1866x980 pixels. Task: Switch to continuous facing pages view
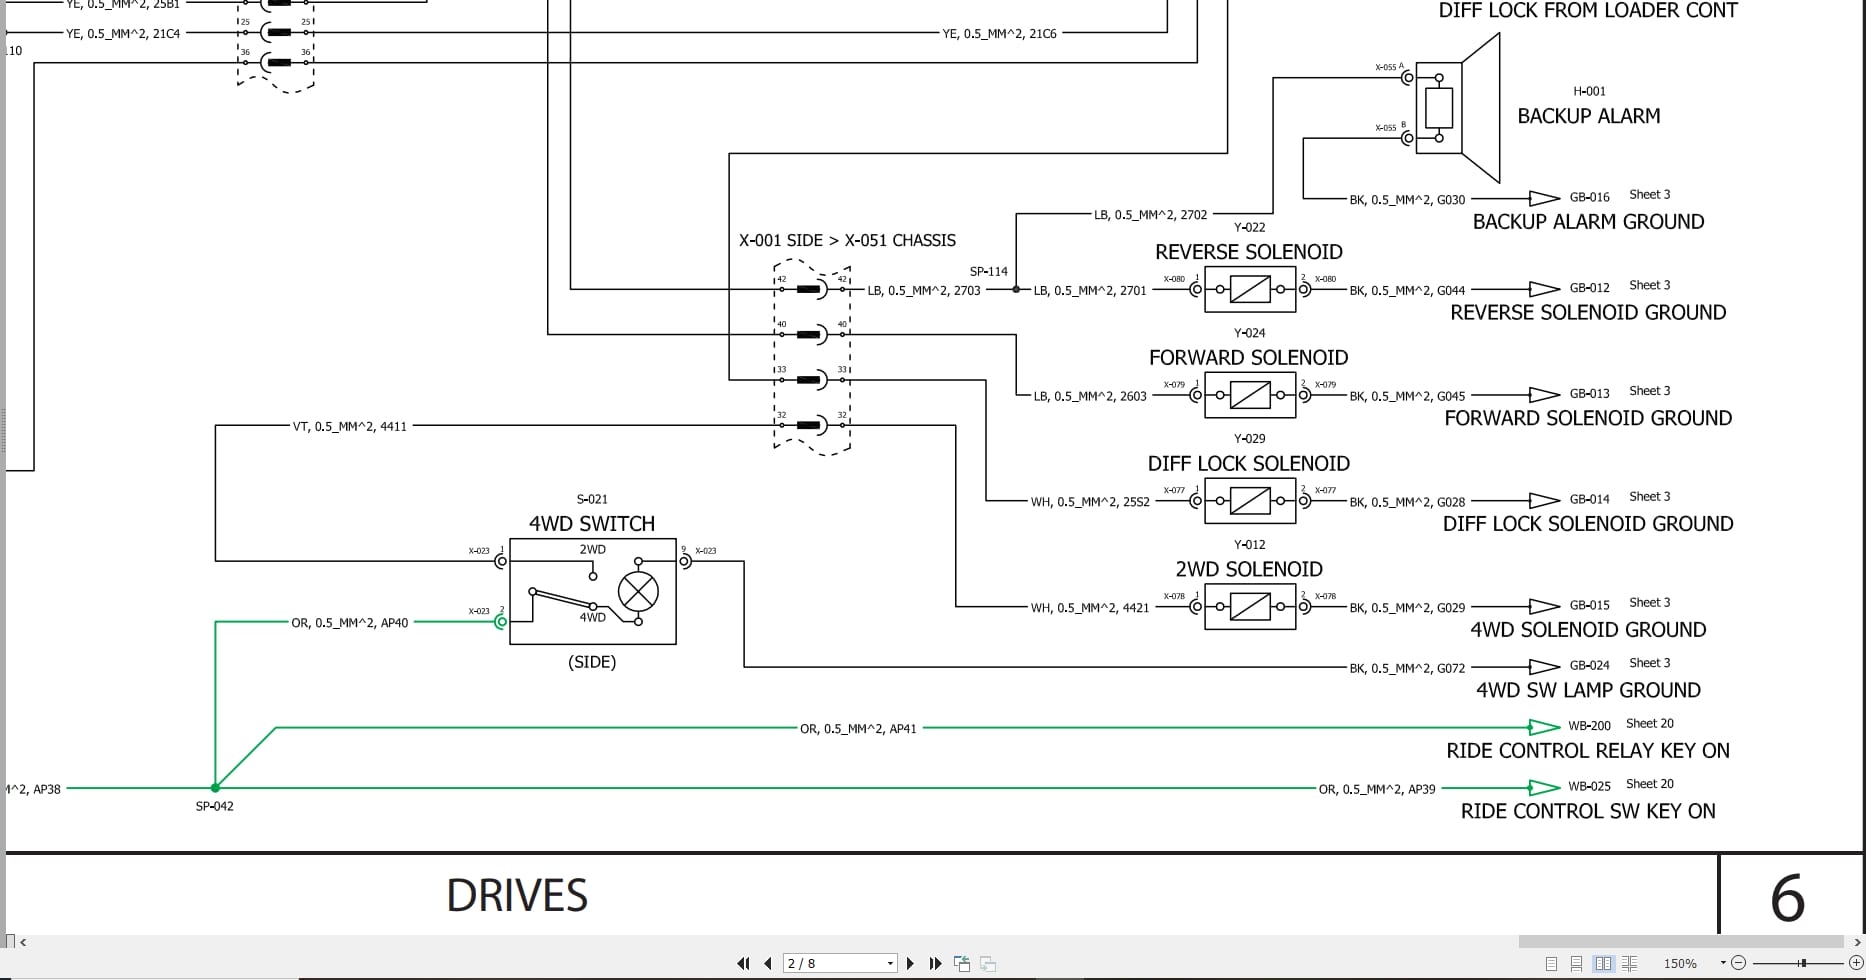click(1629, 964)
